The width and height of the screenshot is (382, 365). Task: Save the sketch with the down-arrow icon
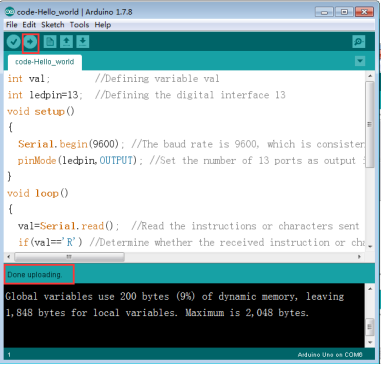tap(83, 42)
